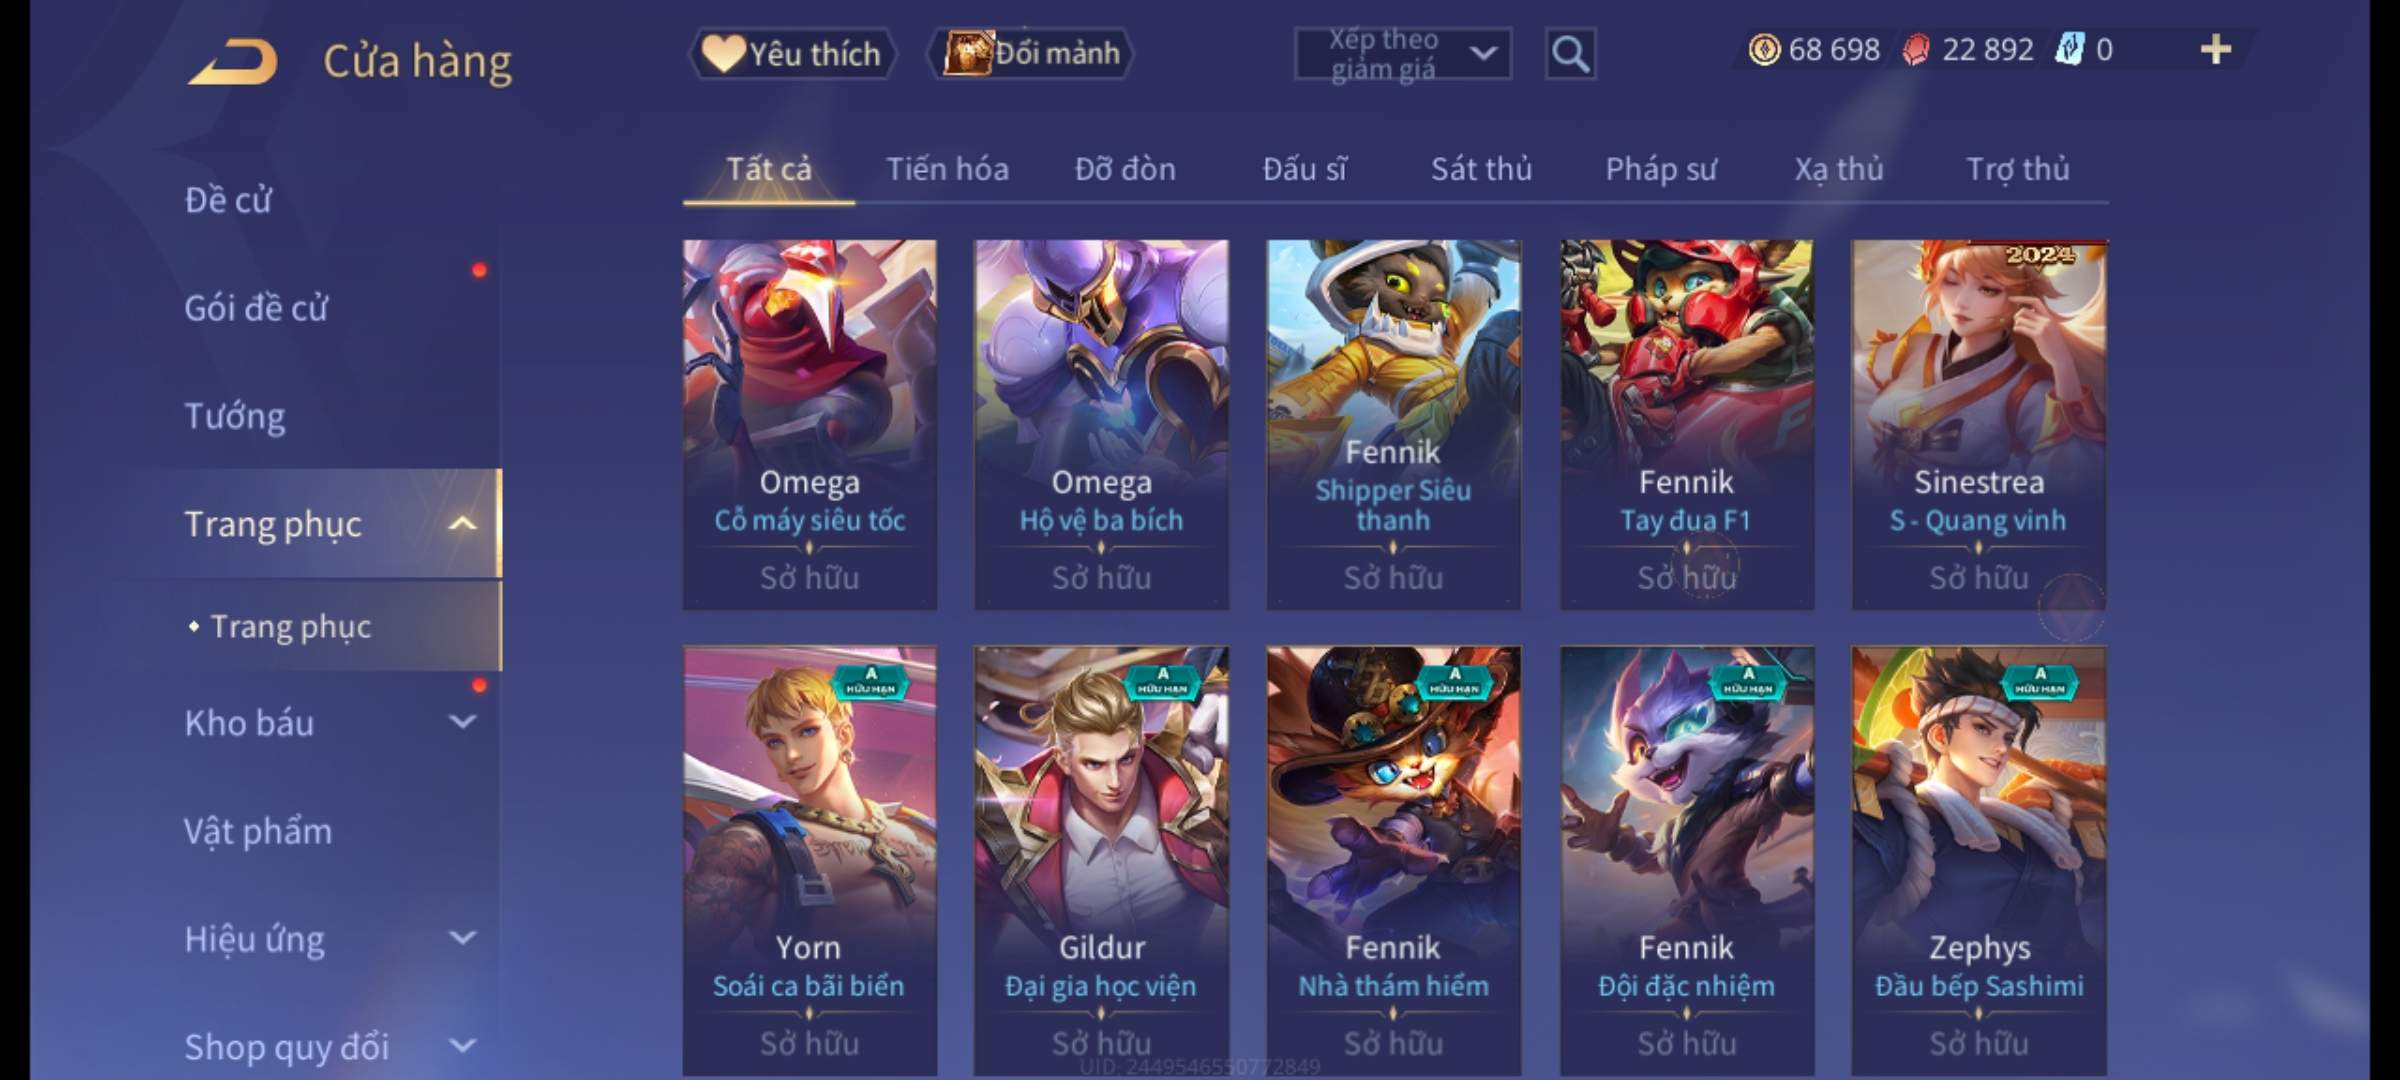Screen dimensions: 2400x1080
Task: Tap the golden back arrow icon
Action: [232, 62]
